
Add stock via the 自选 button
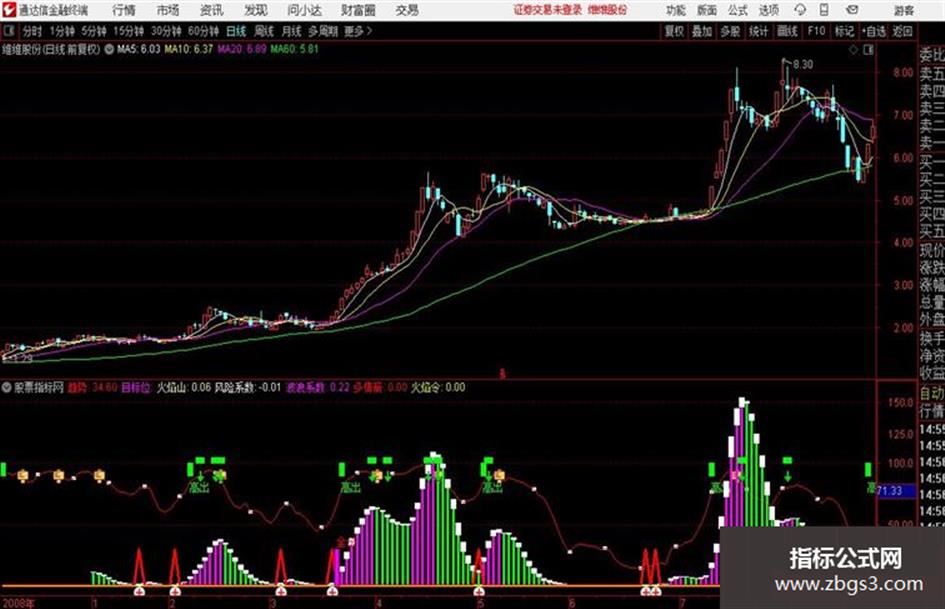point(874,31)
